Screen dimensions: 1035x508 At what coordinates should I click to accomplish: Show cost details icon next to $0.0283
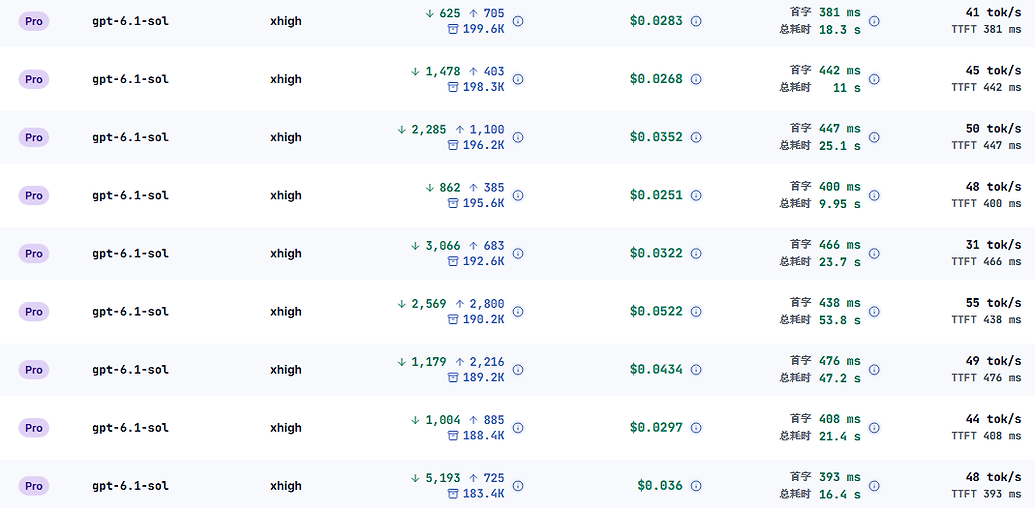pos(696,21)
